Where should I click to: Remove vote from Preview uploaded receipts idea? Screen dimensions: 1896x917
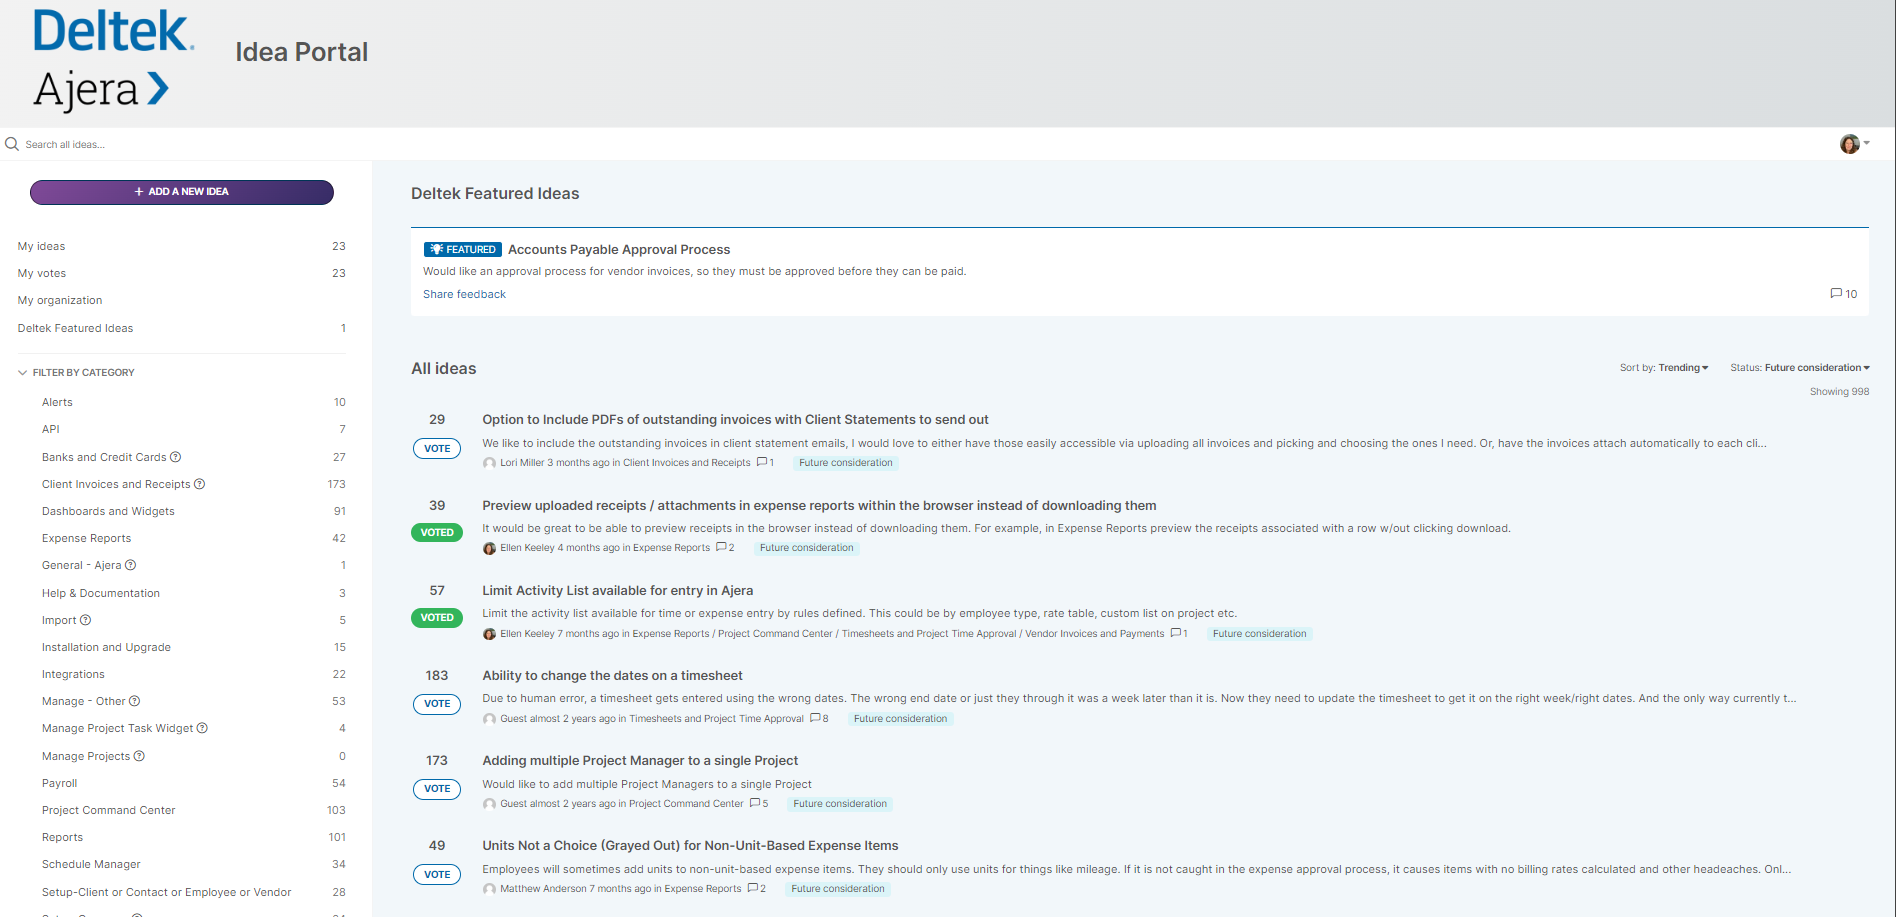click(x=437, y=533)
